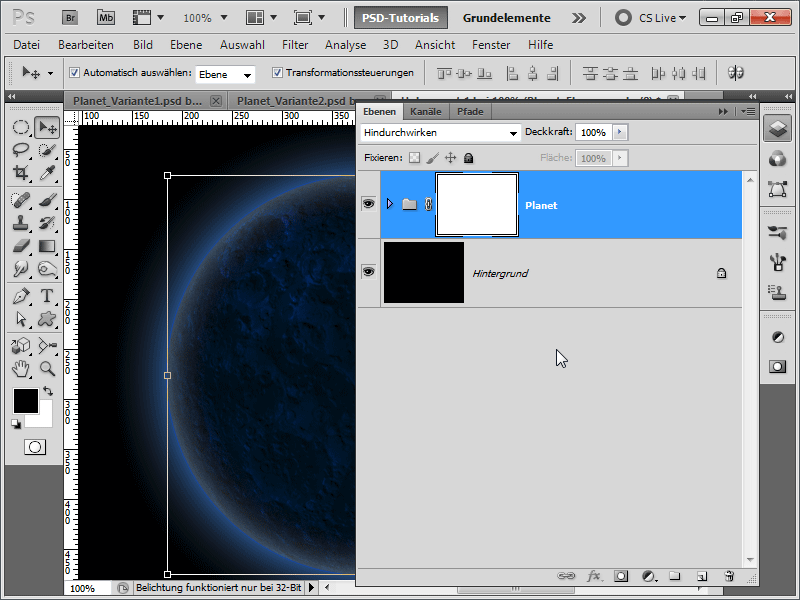Select the Zoom tool
Viewport: 800px width, 600px height.
click(x=47, y=368)
